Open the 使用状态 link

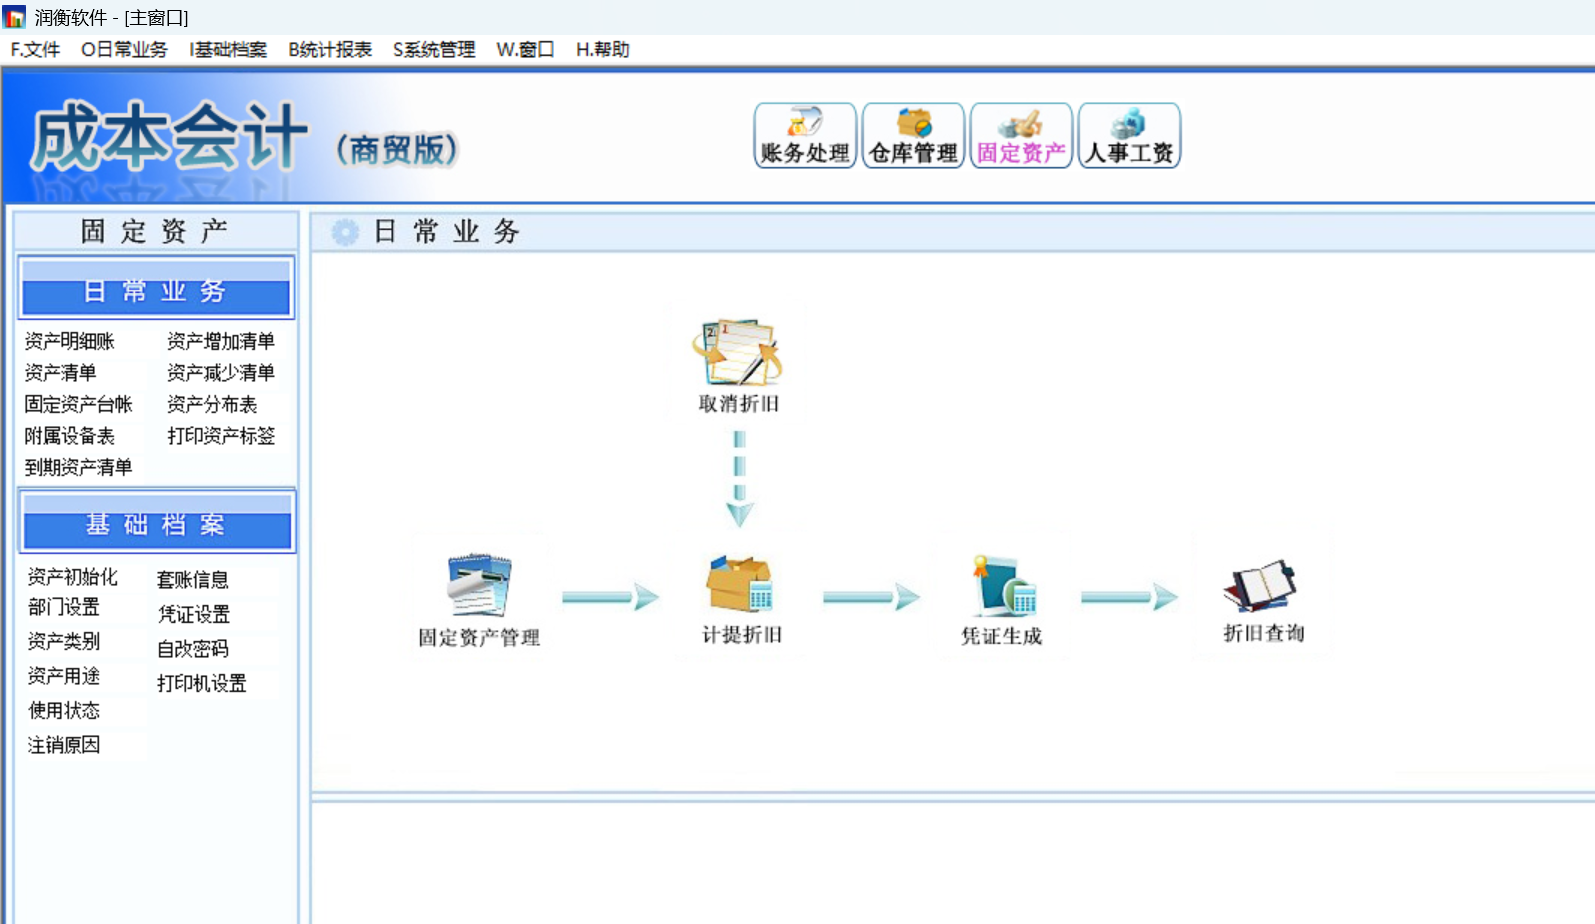pos(64,710)
